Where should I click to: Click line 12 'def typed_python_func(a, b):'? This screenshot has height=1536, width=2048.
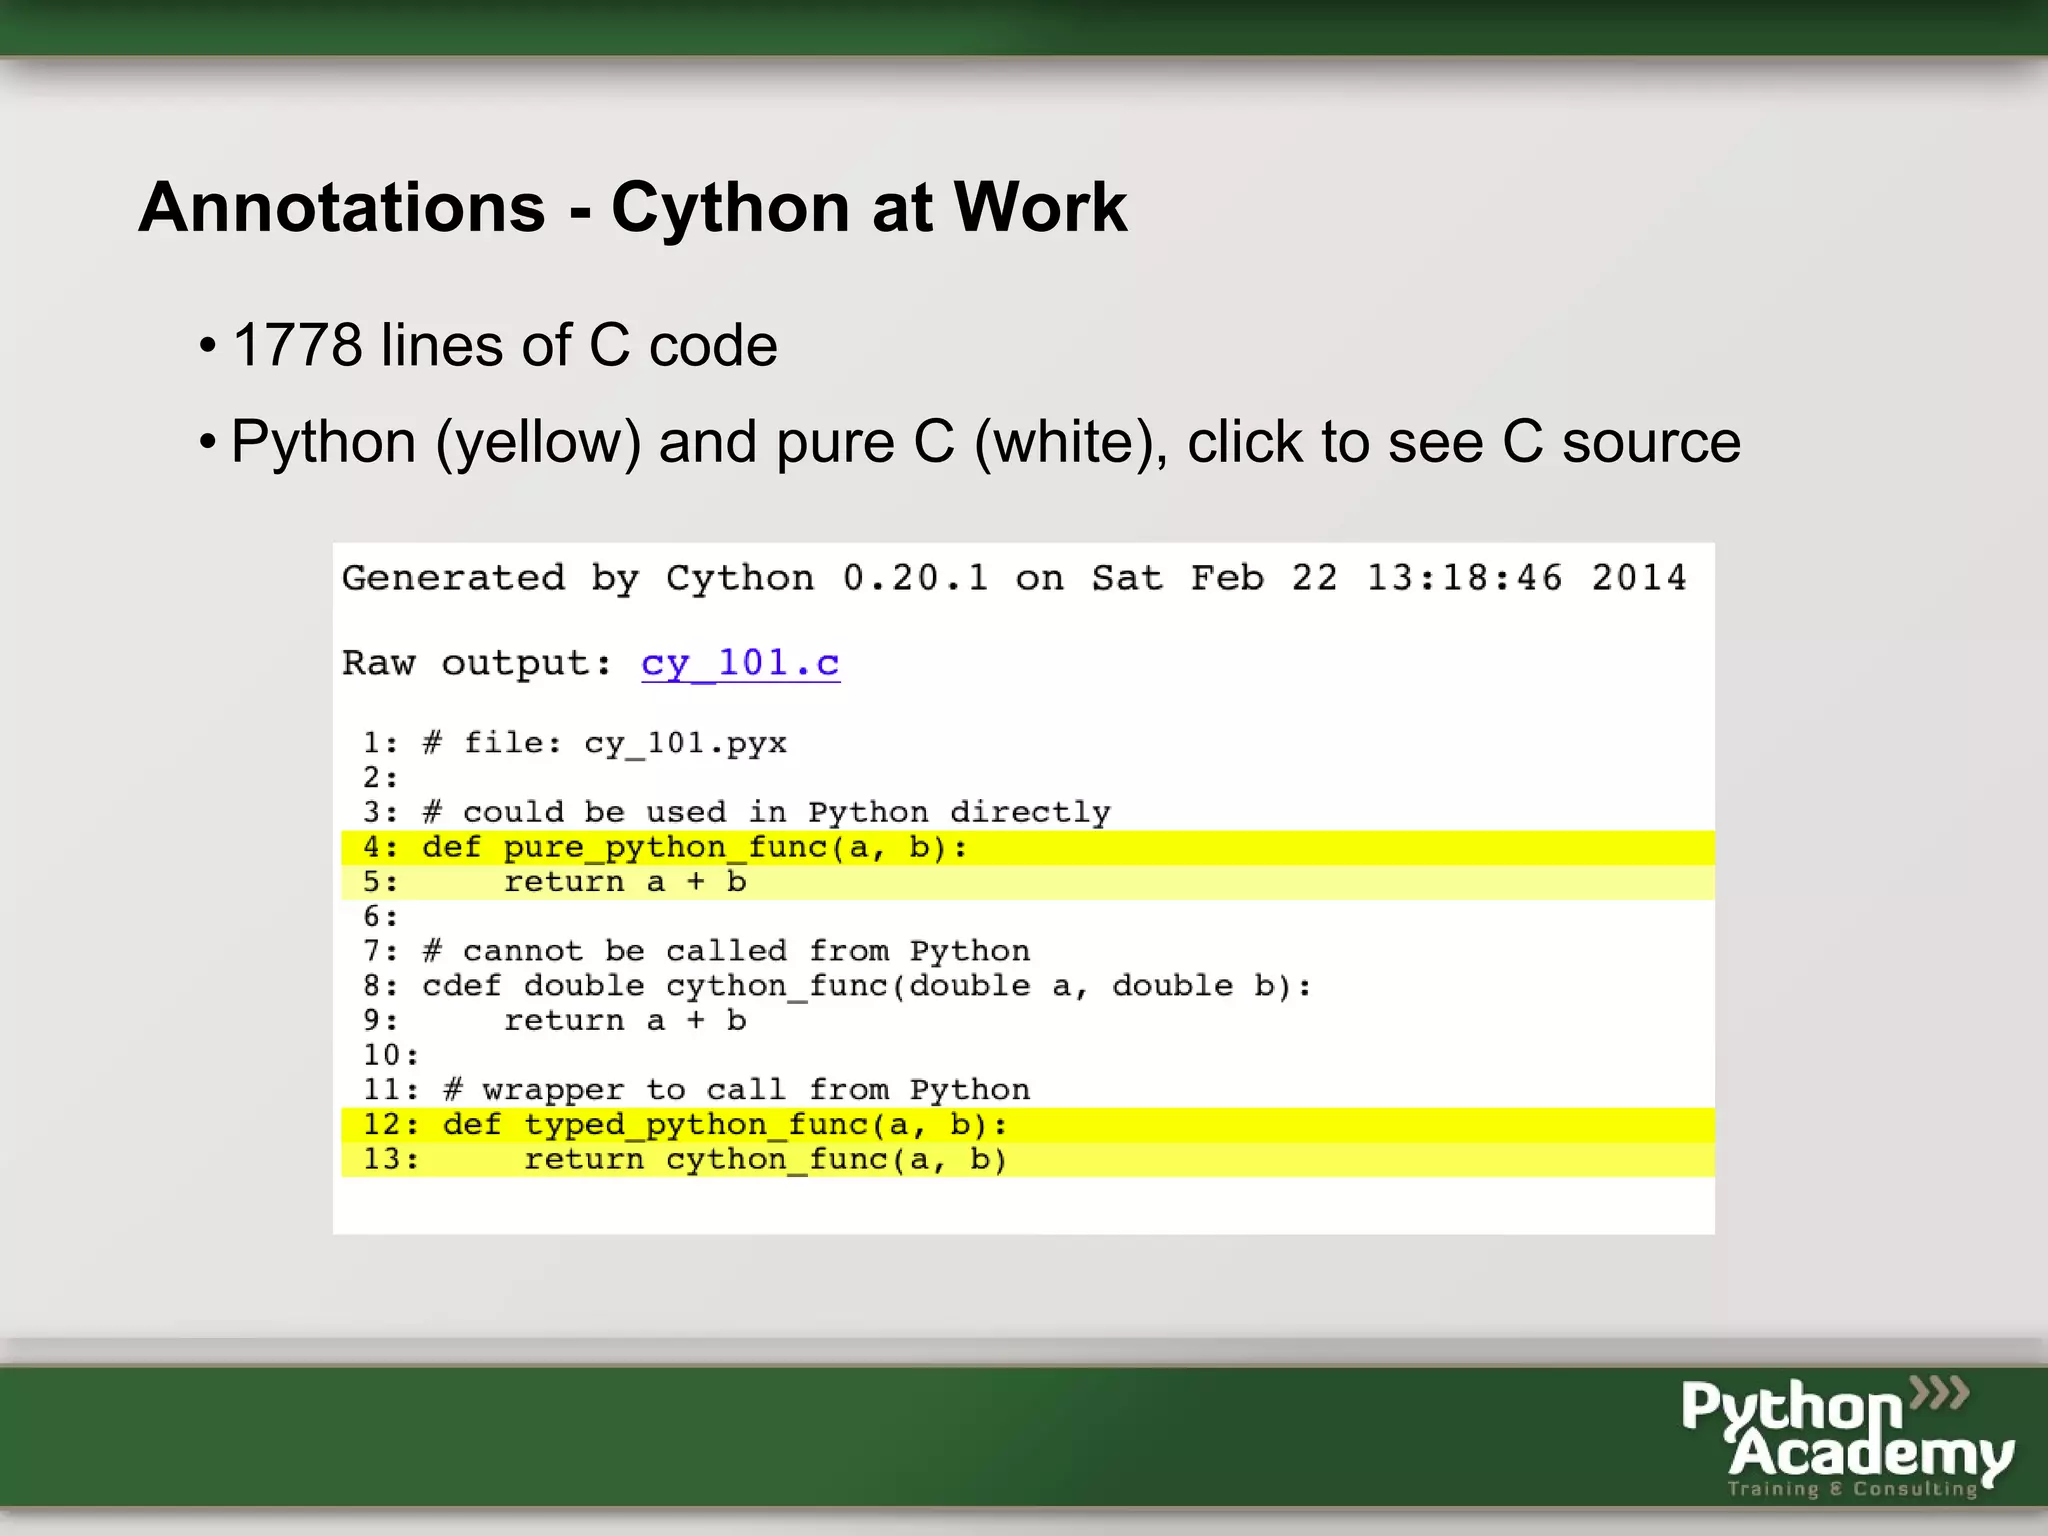[1028, 1125]
